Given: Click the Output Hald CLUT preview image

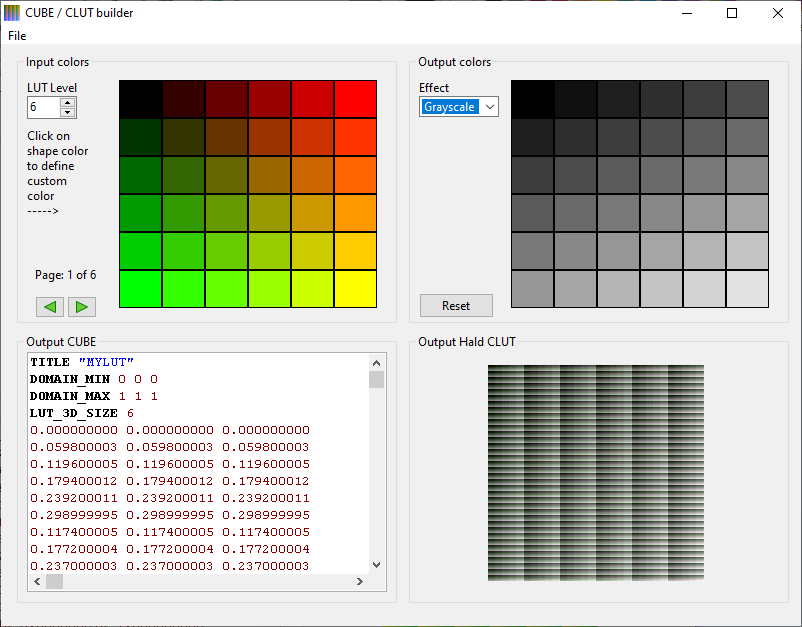Looking at the screenshot, I should click(596, 473).
